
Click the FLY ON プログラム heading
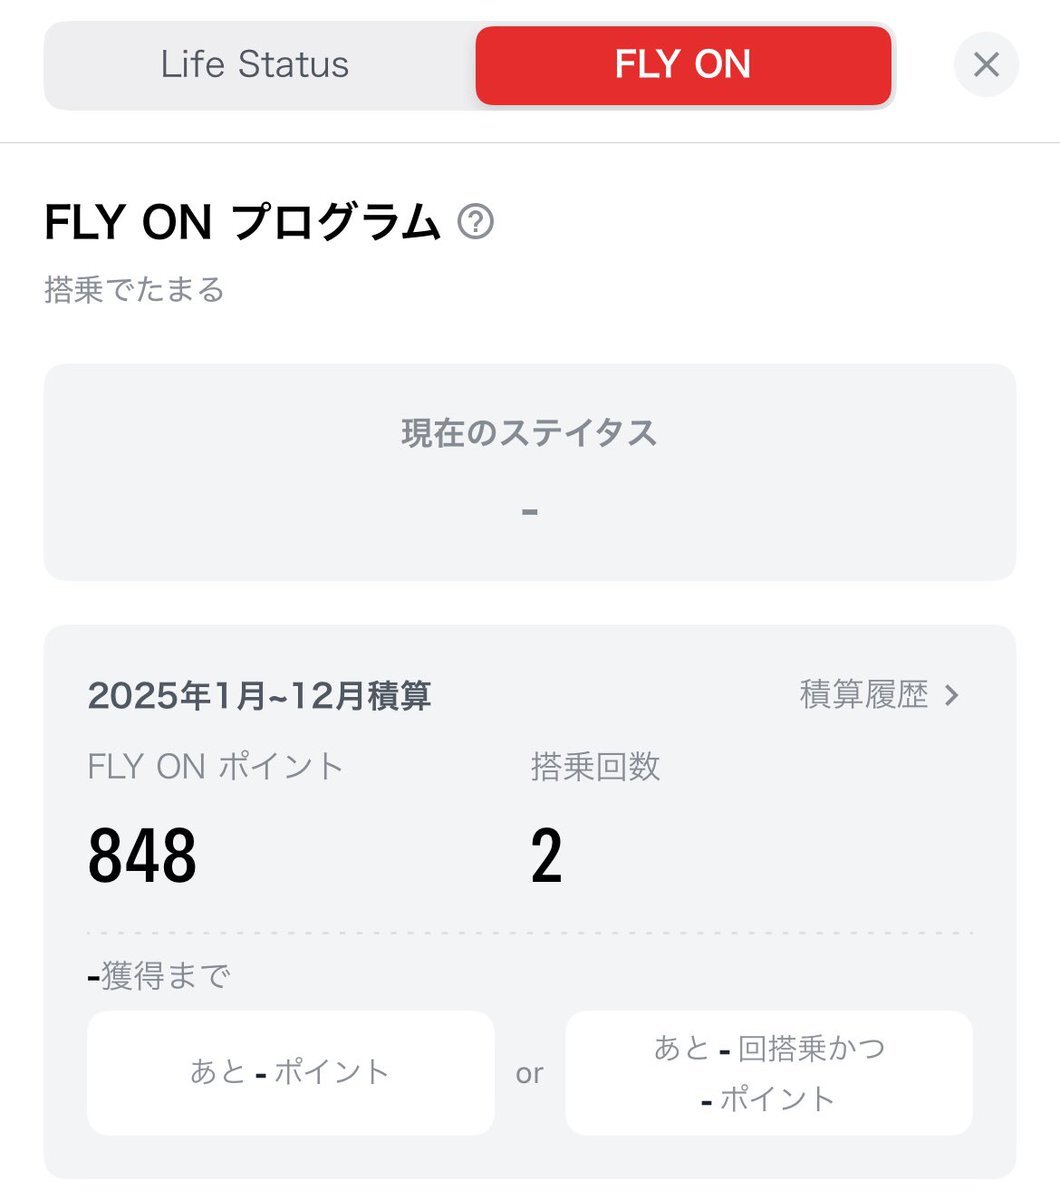point(243,221)
